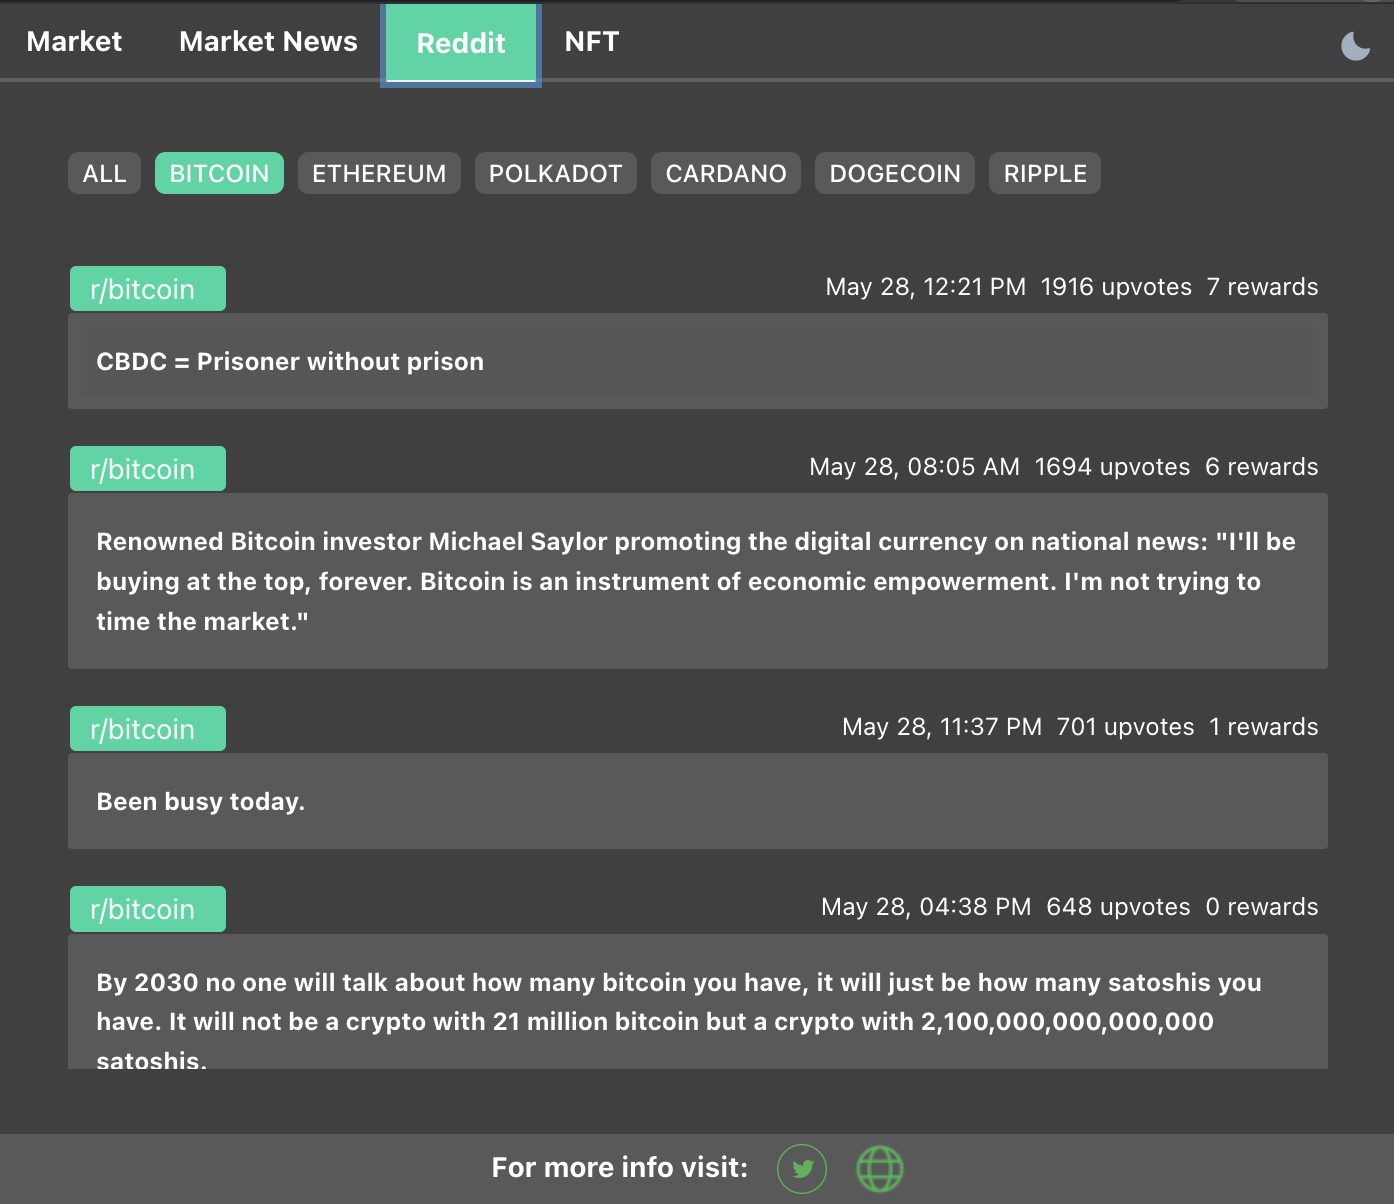
Task: Select the DOGECOIN filter
Action: click(x=895, y=173)
